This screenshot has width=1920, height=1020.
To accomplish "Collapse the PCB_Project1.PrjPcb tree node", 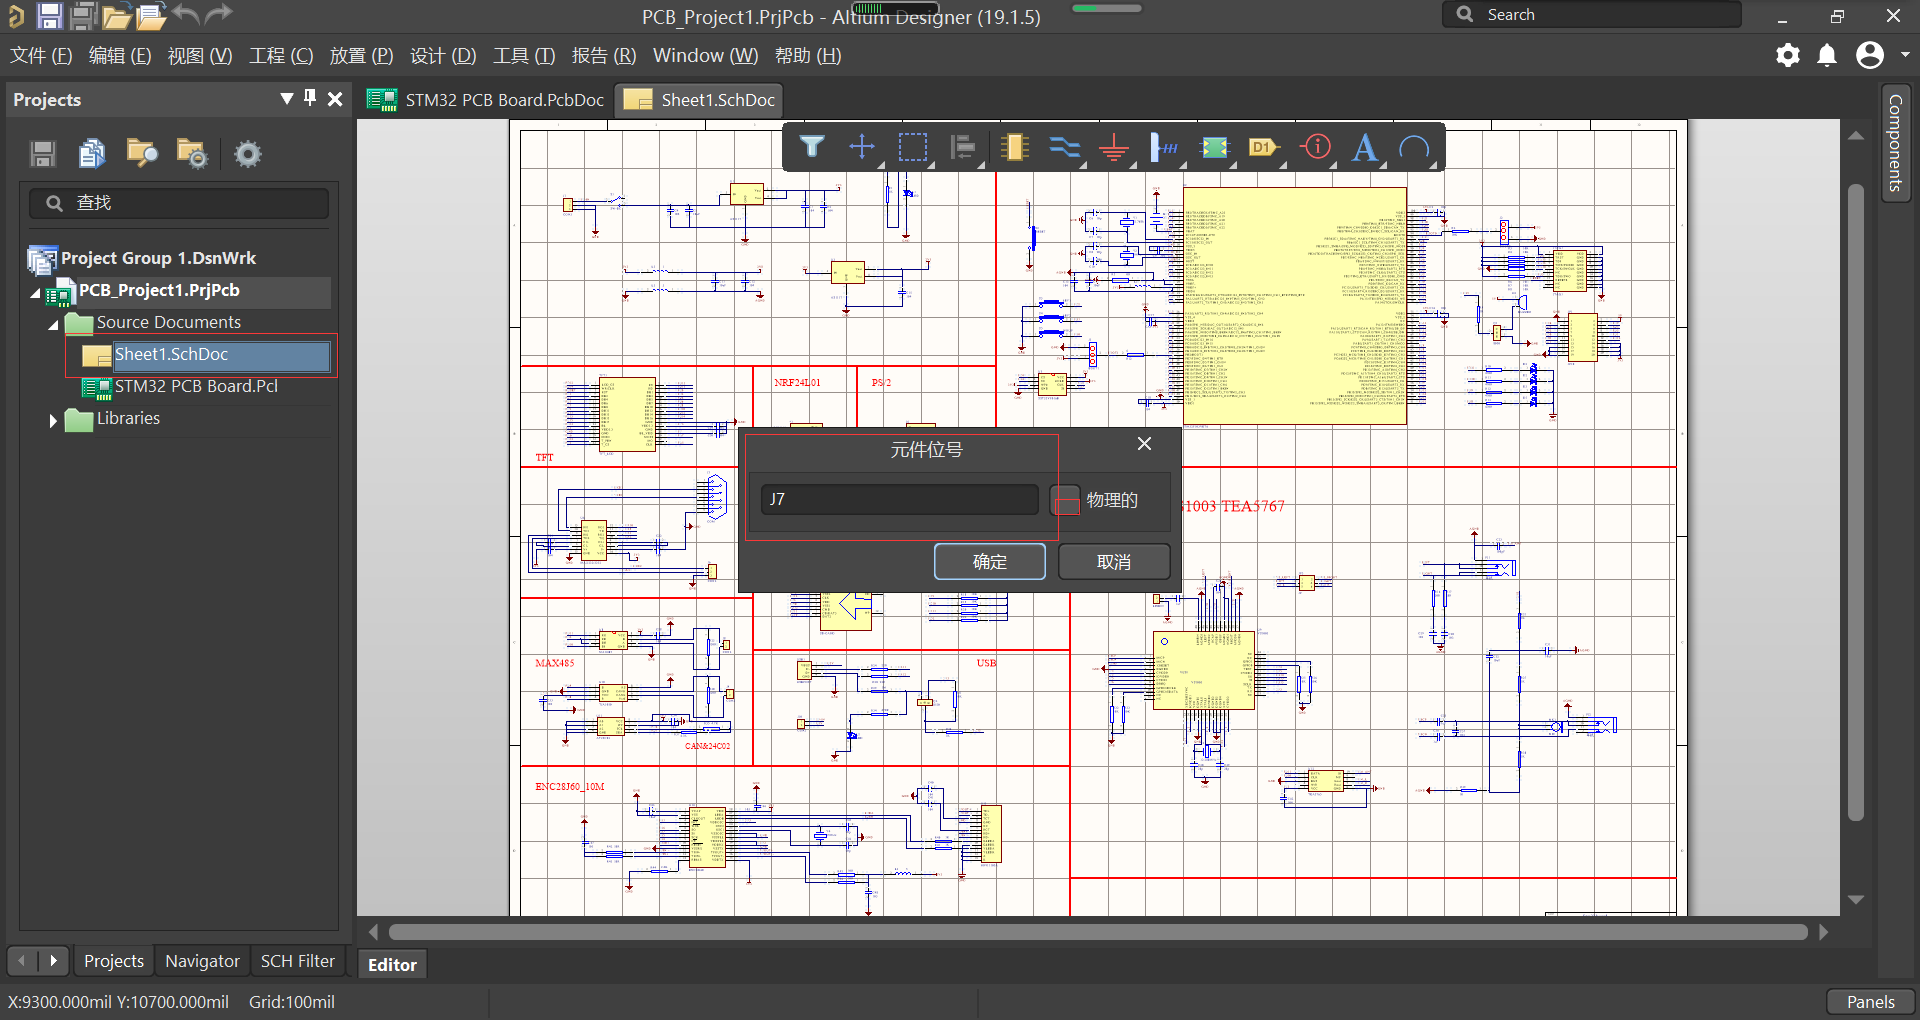I will point(36,293).
